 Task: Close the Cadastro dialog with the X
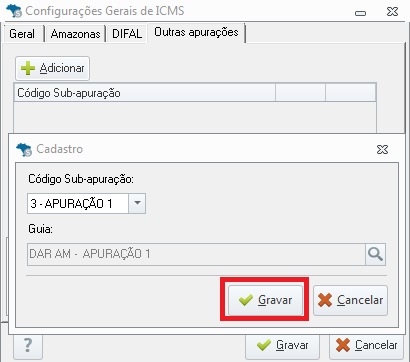pos(382,150)
